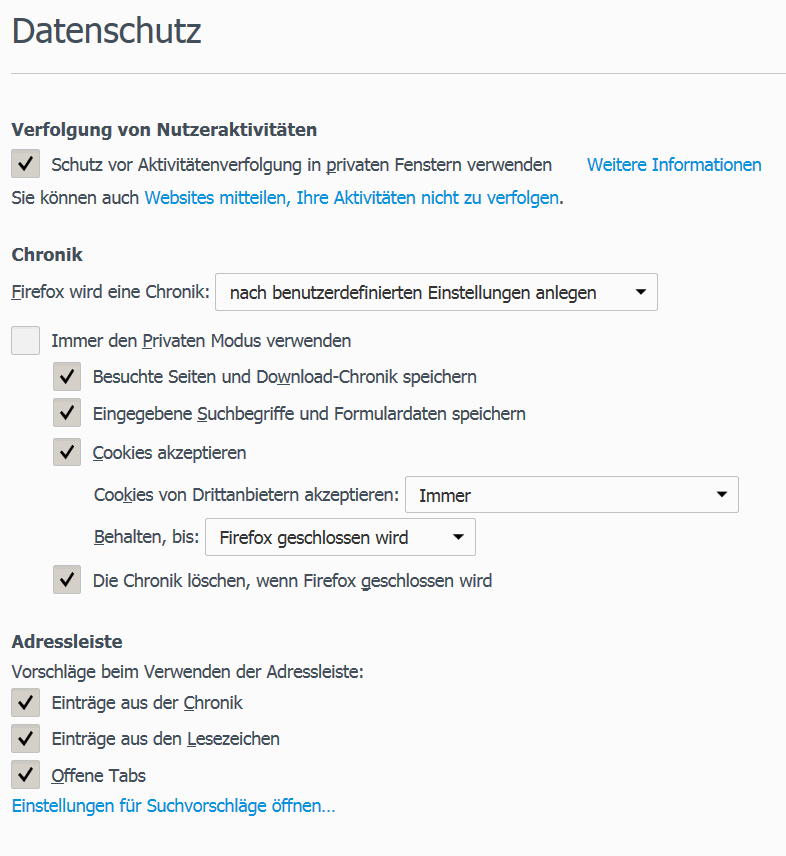Toggle Eingegebene Suchbegriffe und Formulardaten speichern

(x=67, y=413)
